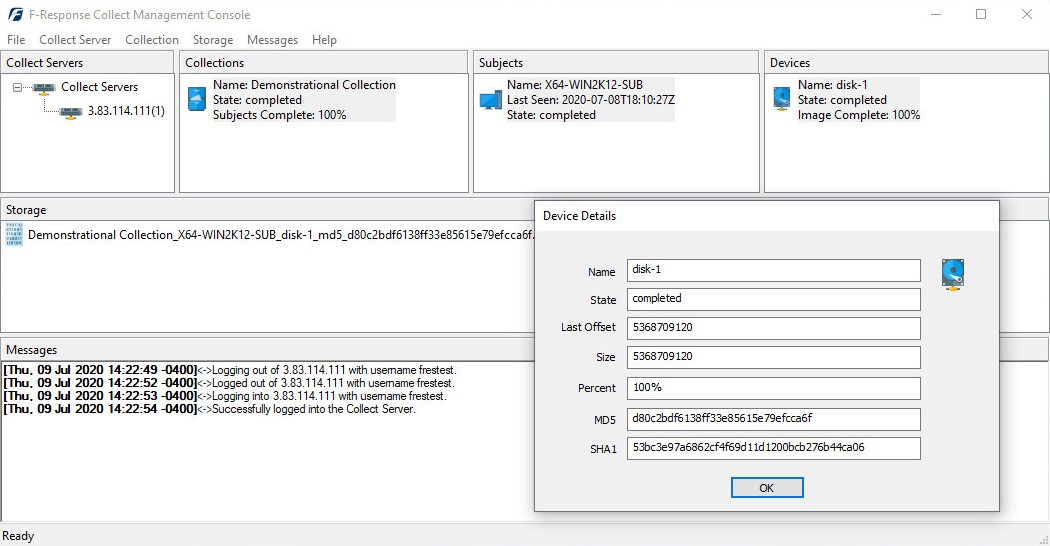Open the Collection menu
Image resolution: width=1050 pixels, height=546 pixels.
pos(152,40)
